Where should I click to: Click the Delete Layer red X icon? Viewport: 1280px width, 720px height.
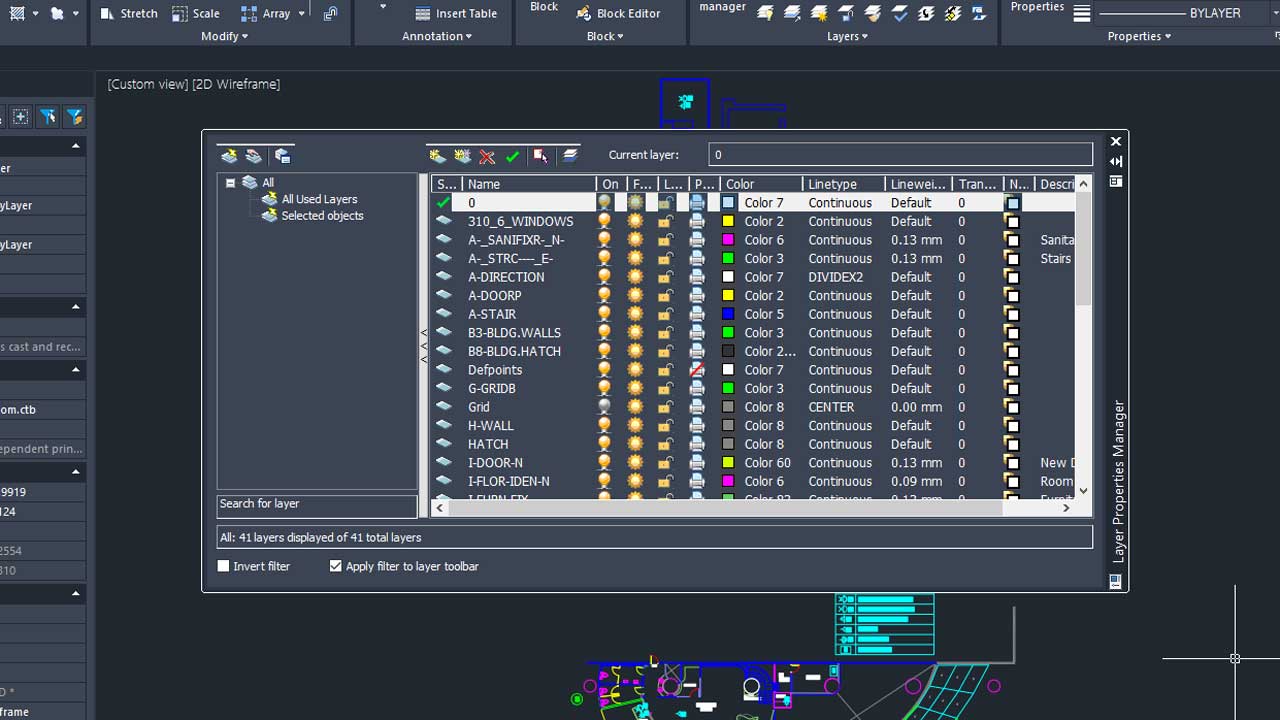pos(487,156)
